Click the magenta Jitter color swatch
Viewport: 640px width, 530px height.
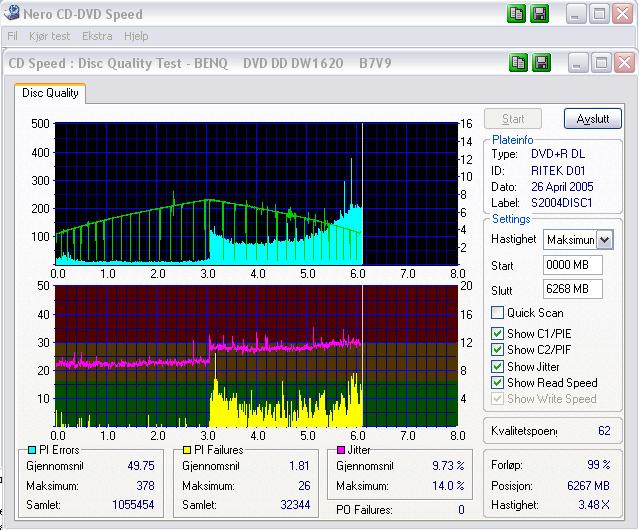pos(340,450)
